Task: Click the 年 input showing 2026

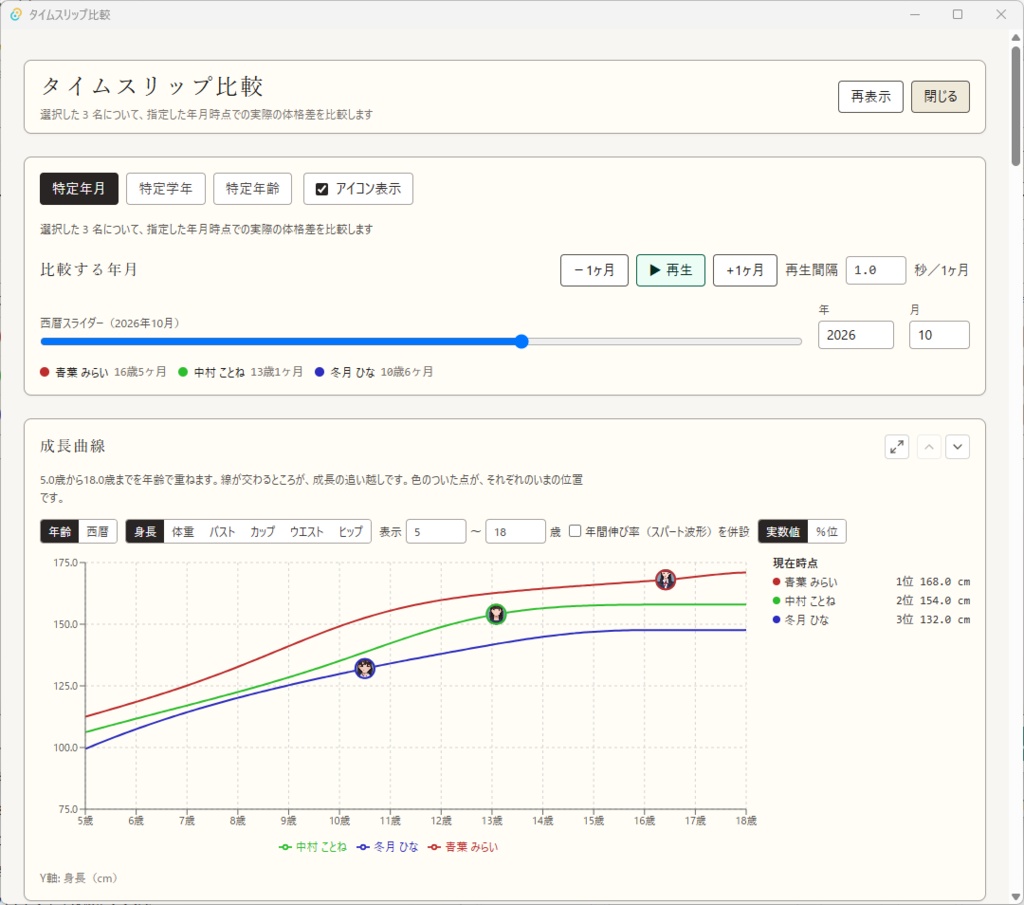Action: point(856,335)
